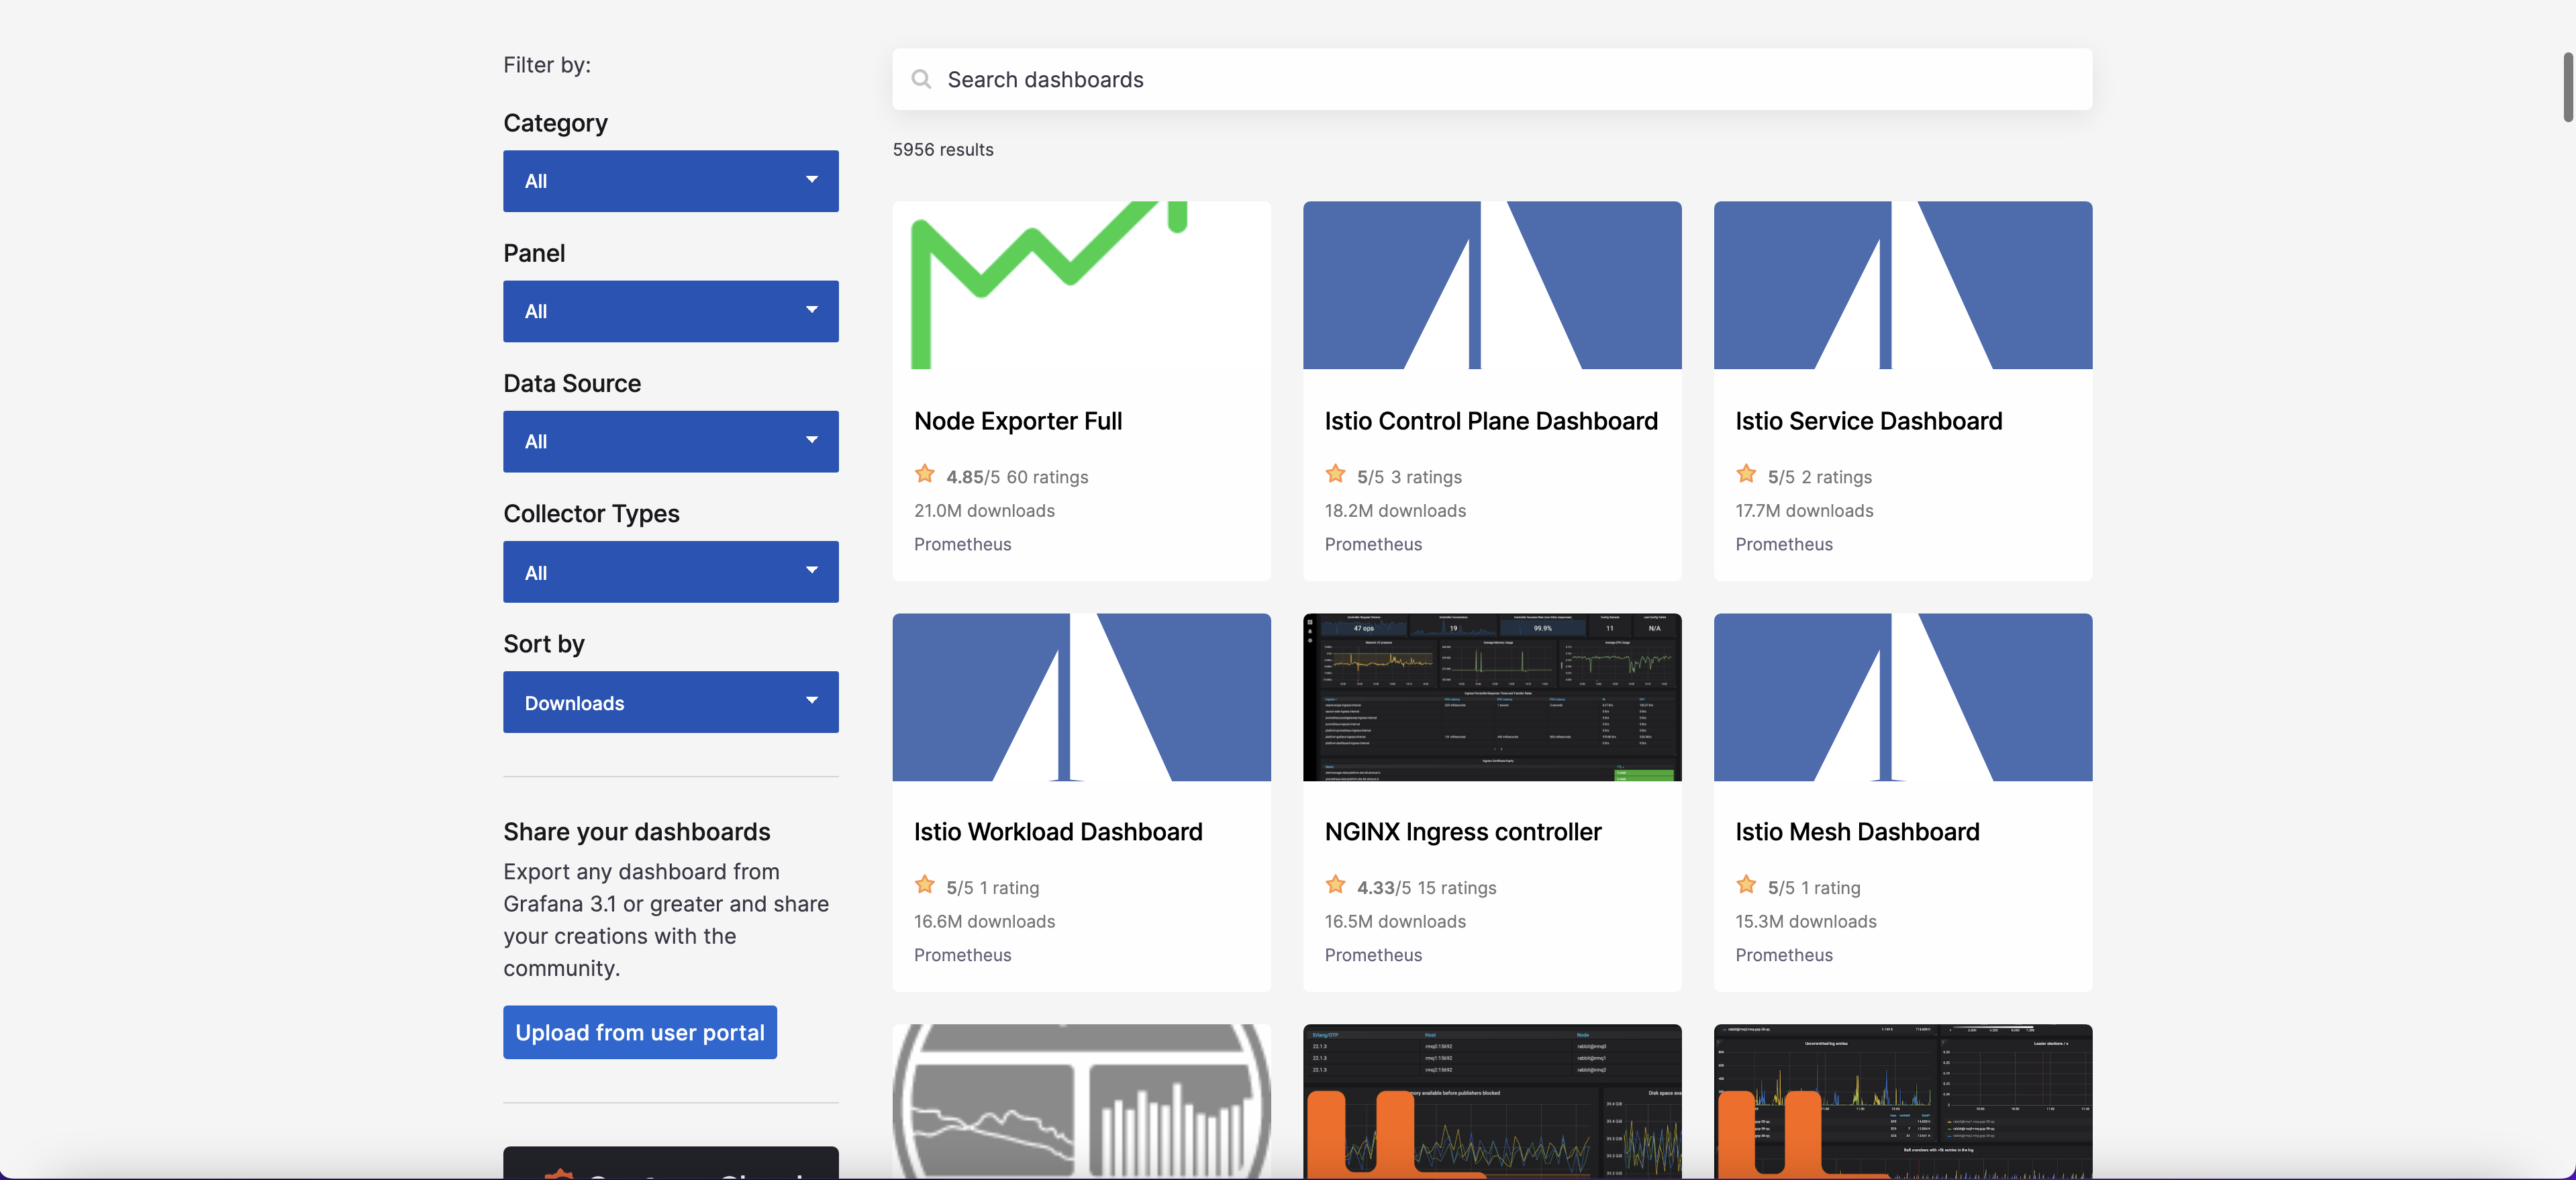Image resolution: width=2576 pixels, height=1180 pixels.
Task: Click the star icon on NGINX Ingress controller
Action: point(1336,885)
